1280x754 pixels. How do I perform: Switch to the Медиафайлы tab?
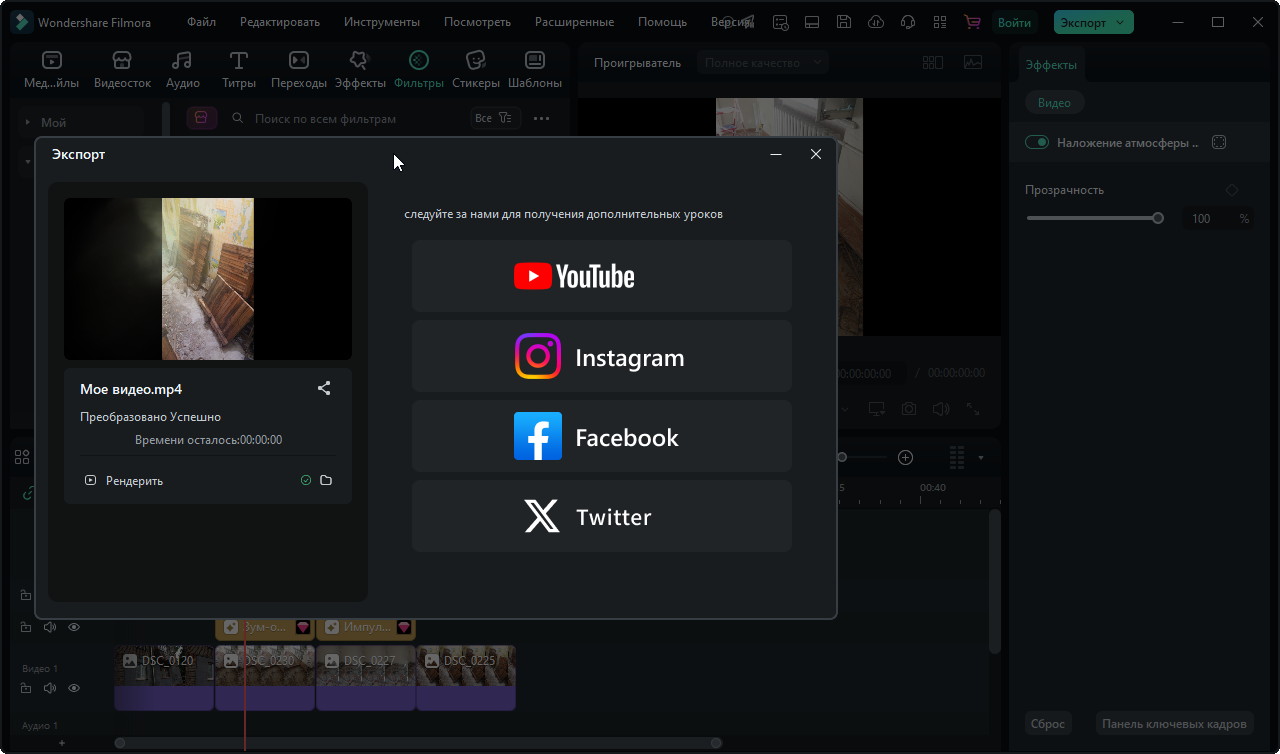tap(52, 70)
